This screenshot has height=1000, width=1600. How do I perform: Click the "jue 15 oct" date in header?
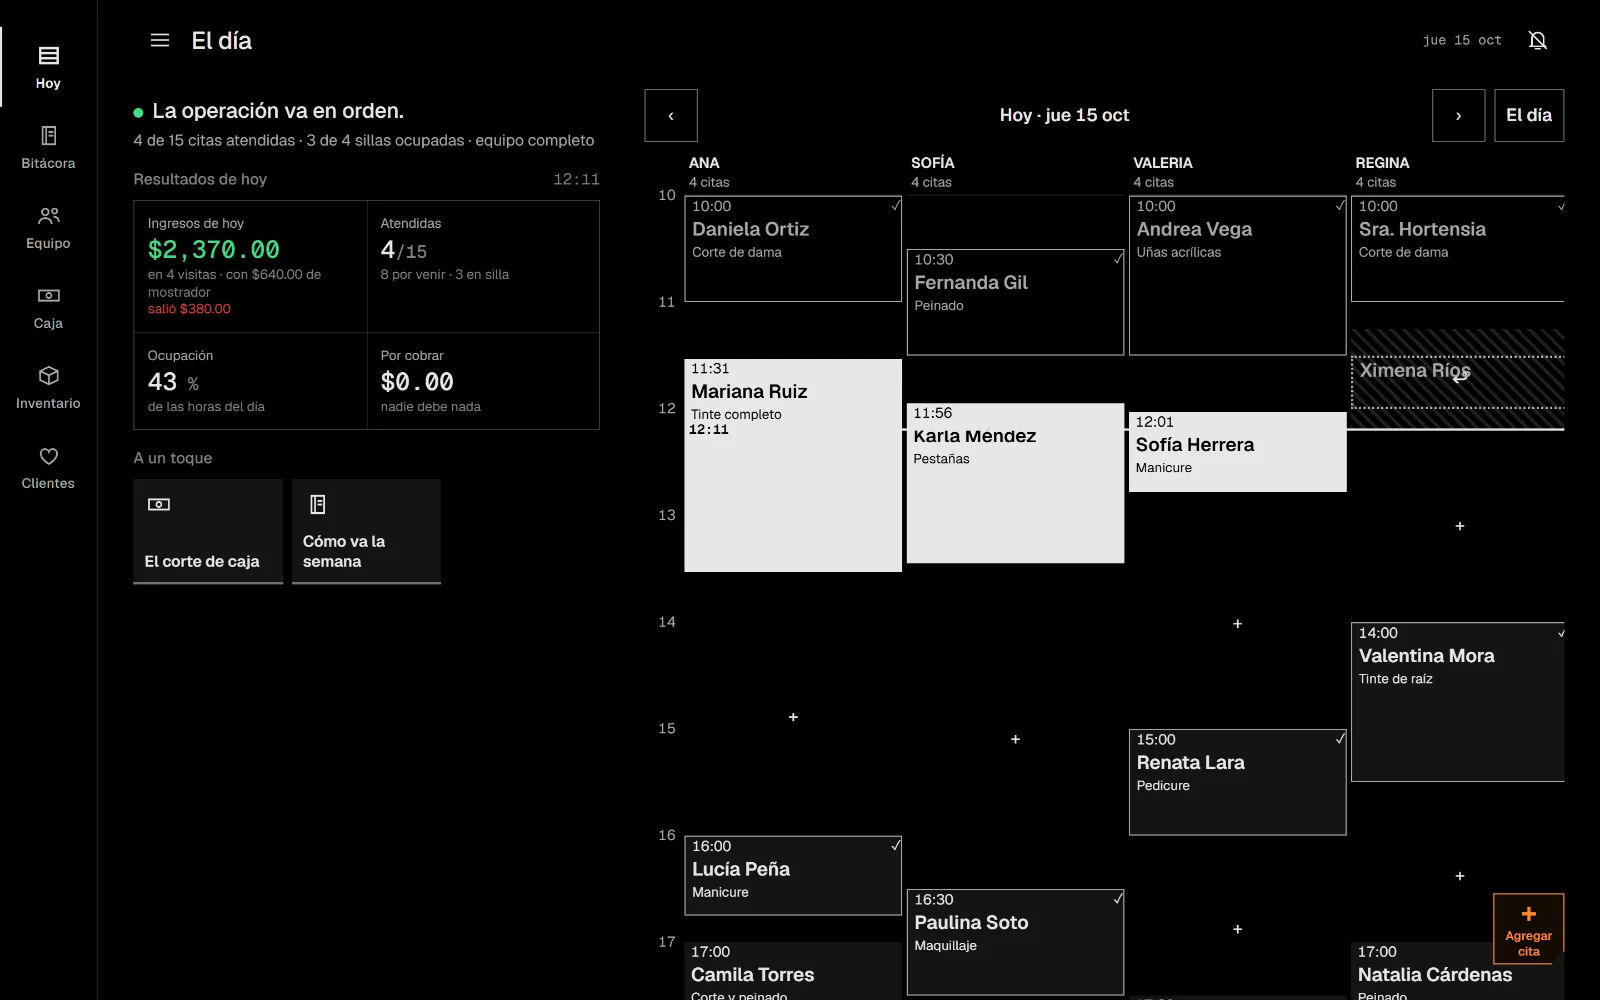[1462, 40]
